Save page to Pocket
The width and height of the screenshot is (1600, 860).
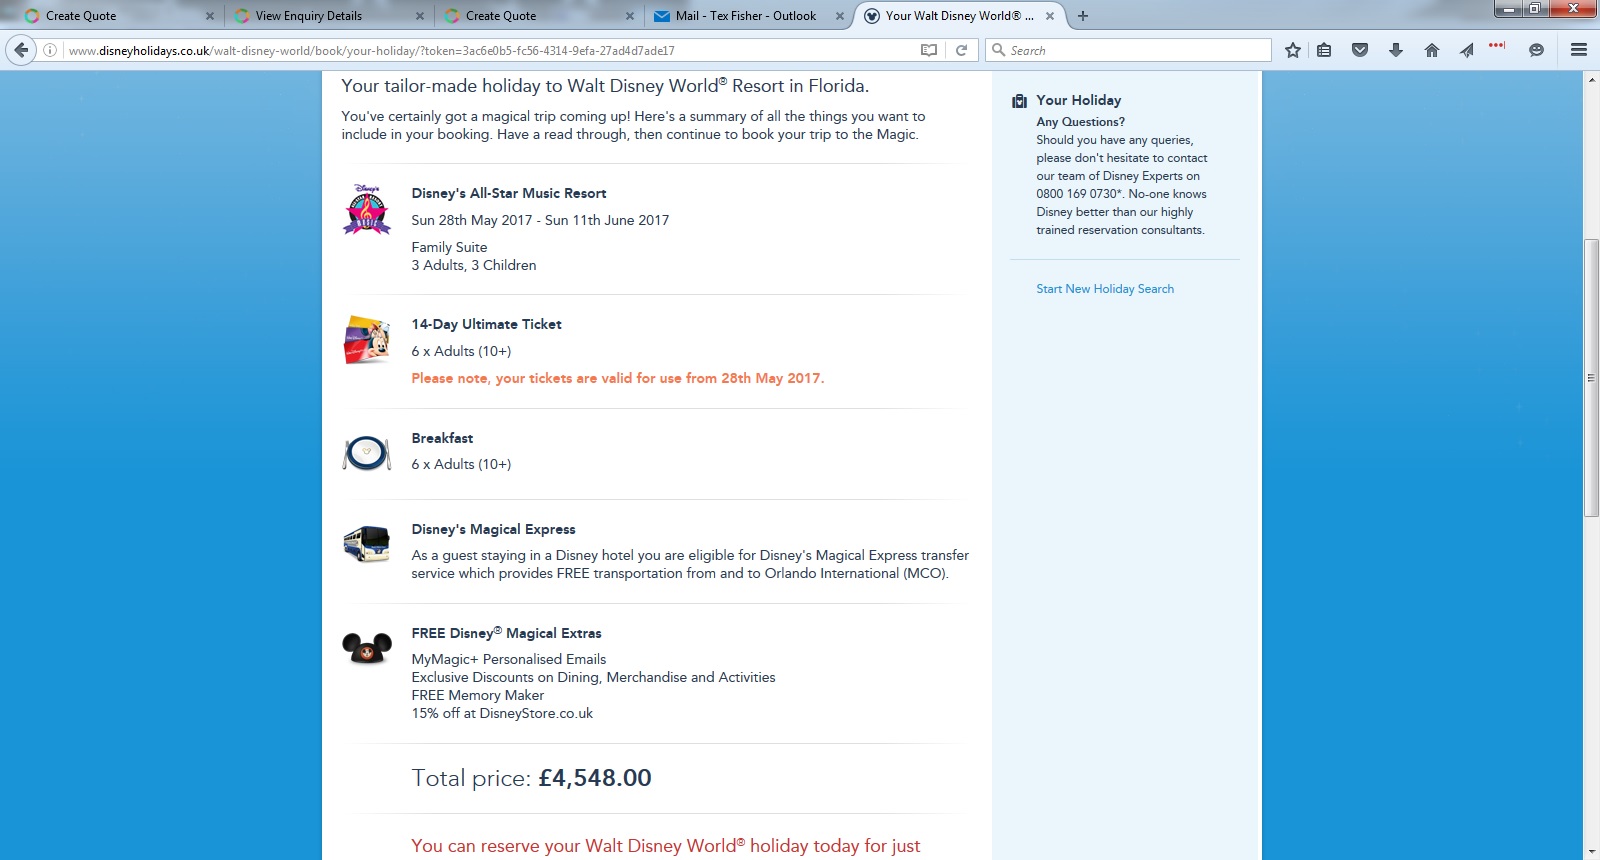coord(1360,50)
